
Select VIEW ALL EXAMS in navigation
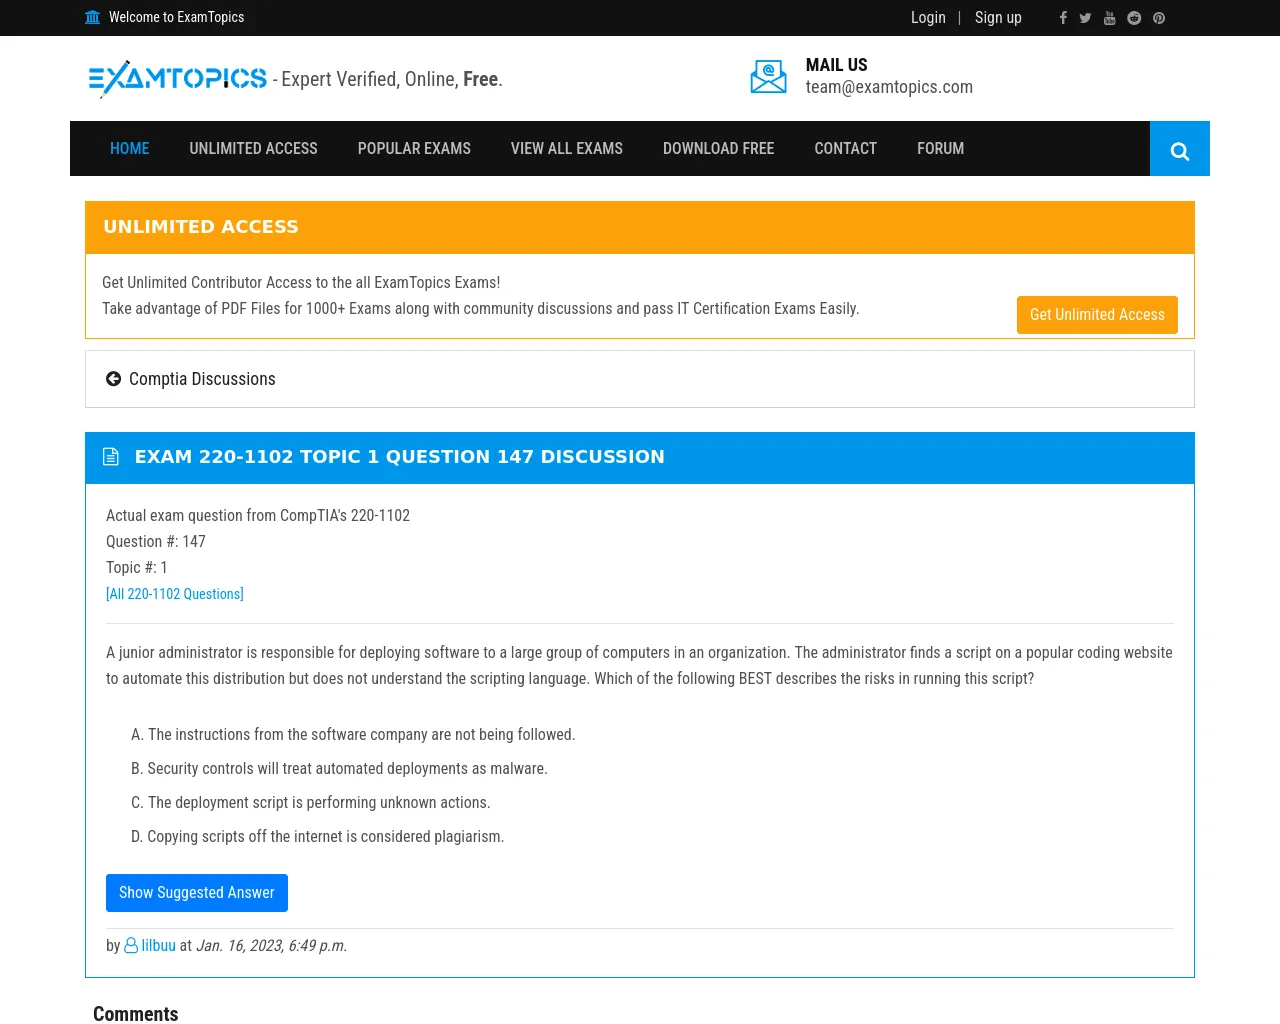pyautogui.click(x=567, y=149)
